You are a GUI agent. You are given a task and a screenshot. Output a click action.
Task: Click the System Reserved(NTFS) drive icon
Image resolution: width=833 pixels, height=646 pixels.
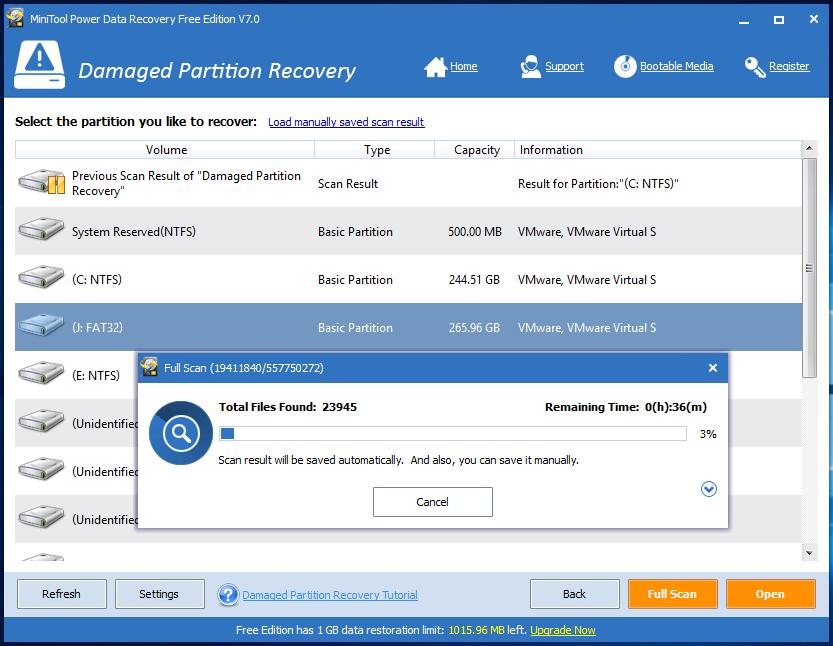[41, 231]
